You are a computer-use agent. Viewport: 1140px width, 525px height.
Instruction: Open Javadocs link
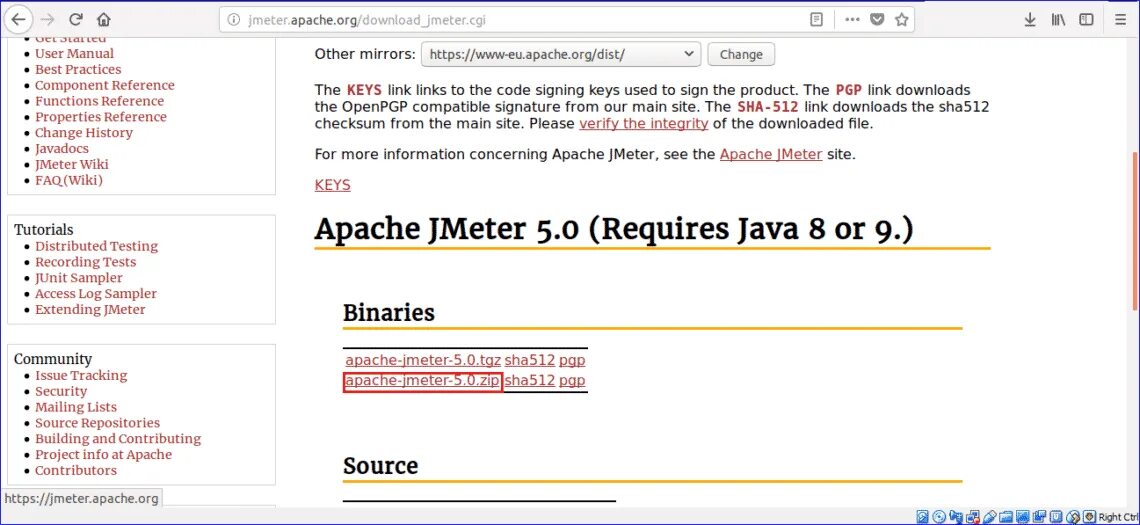coord(61,149)
